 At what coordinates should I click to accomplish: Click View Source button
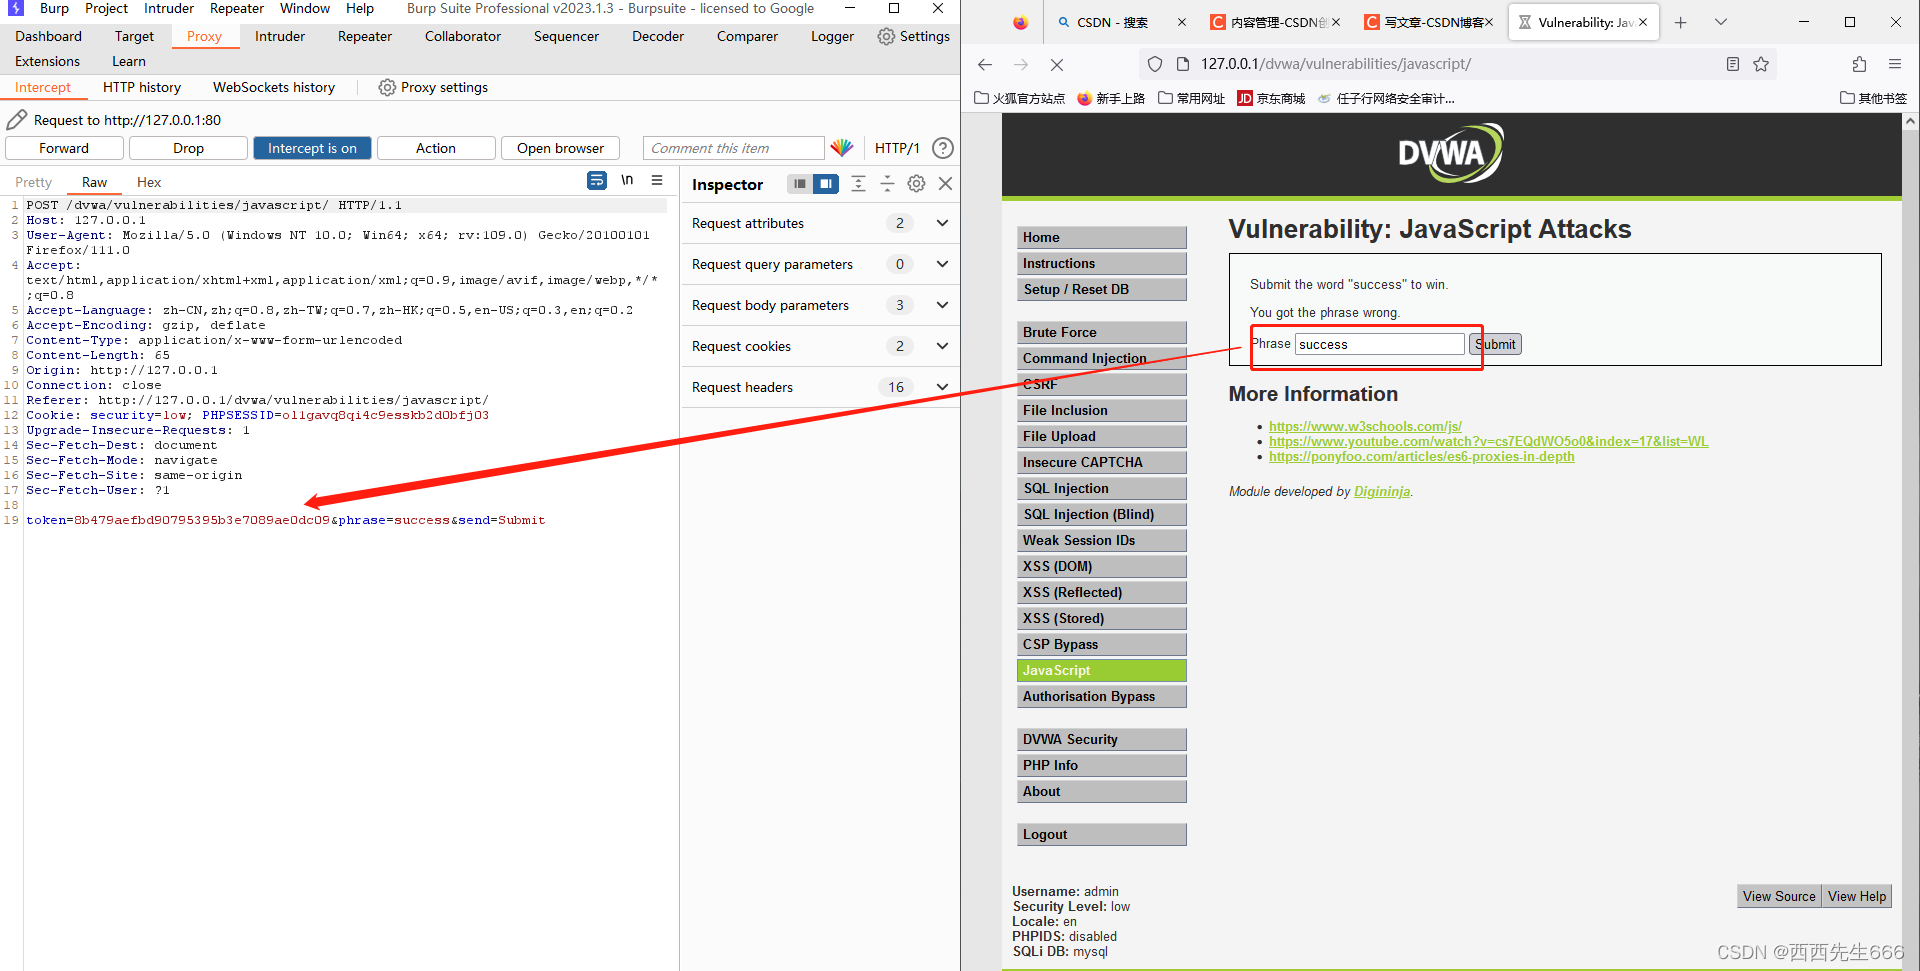click(x=1779, y=896)
